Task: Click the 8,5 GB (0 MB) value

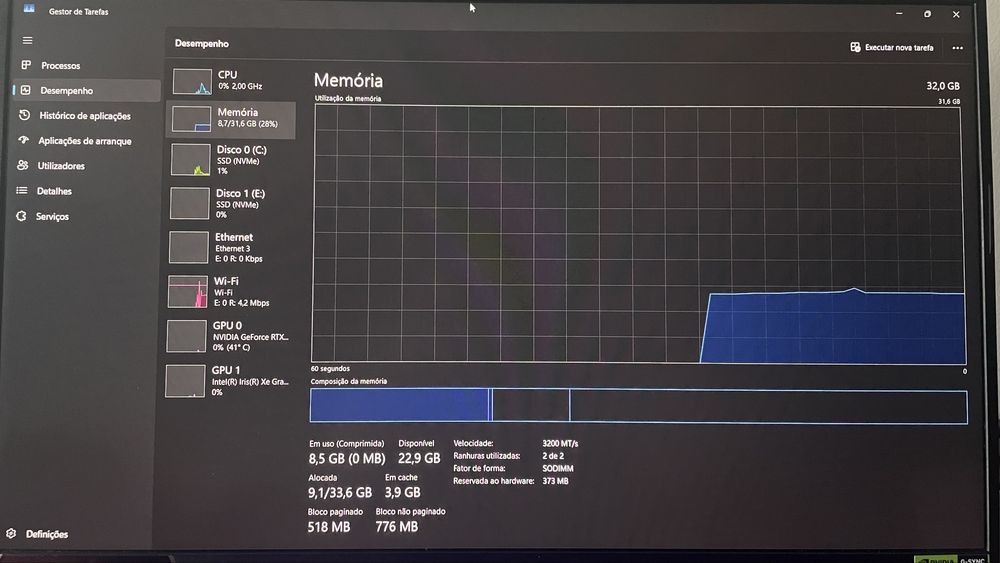Action: click(x=347, y=458)
